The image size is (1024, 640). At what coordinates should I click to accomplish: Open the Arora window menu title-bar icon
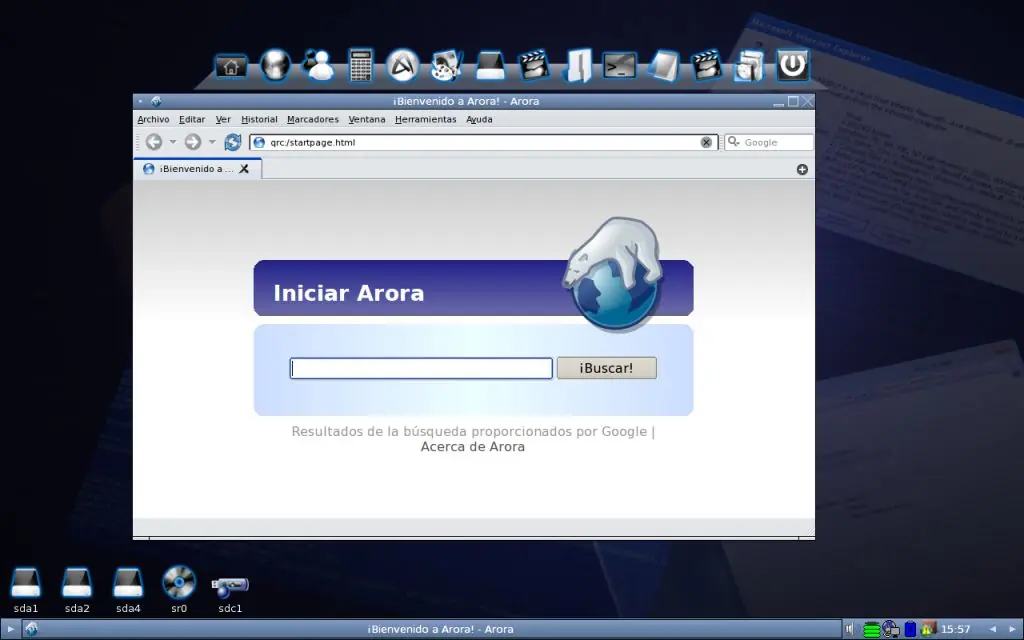tap(156, 101)
